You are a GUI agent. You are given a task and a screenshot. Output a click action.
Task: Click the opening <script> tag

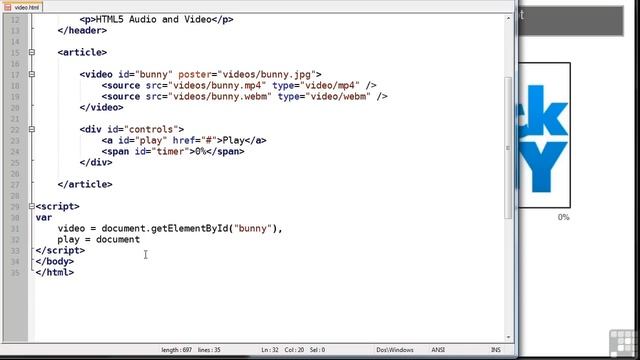pyautogui.click(x=58, y=207)
